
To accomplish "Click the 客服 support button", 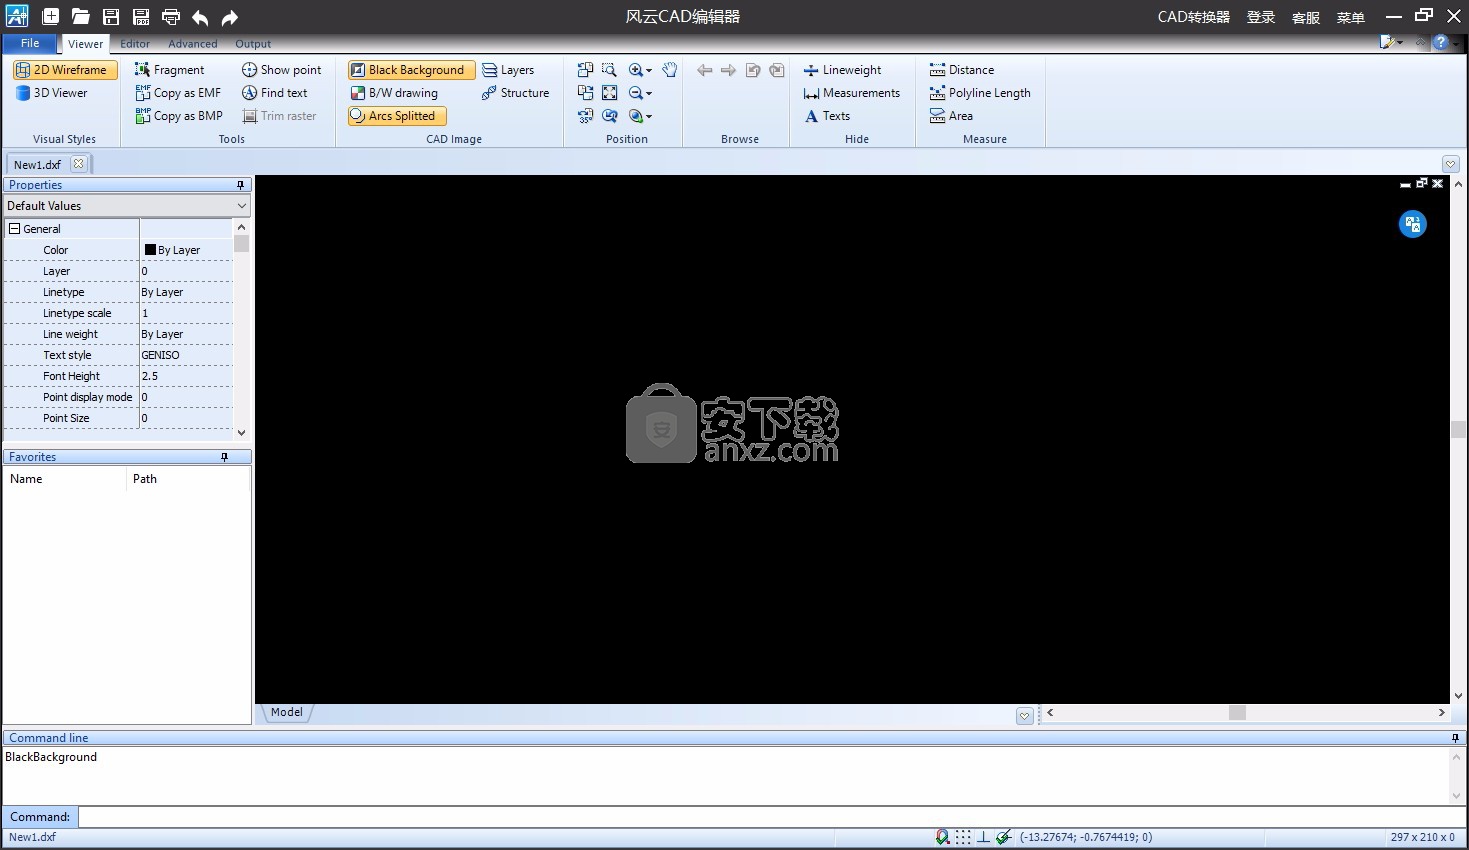I will tap(1306, 17).
